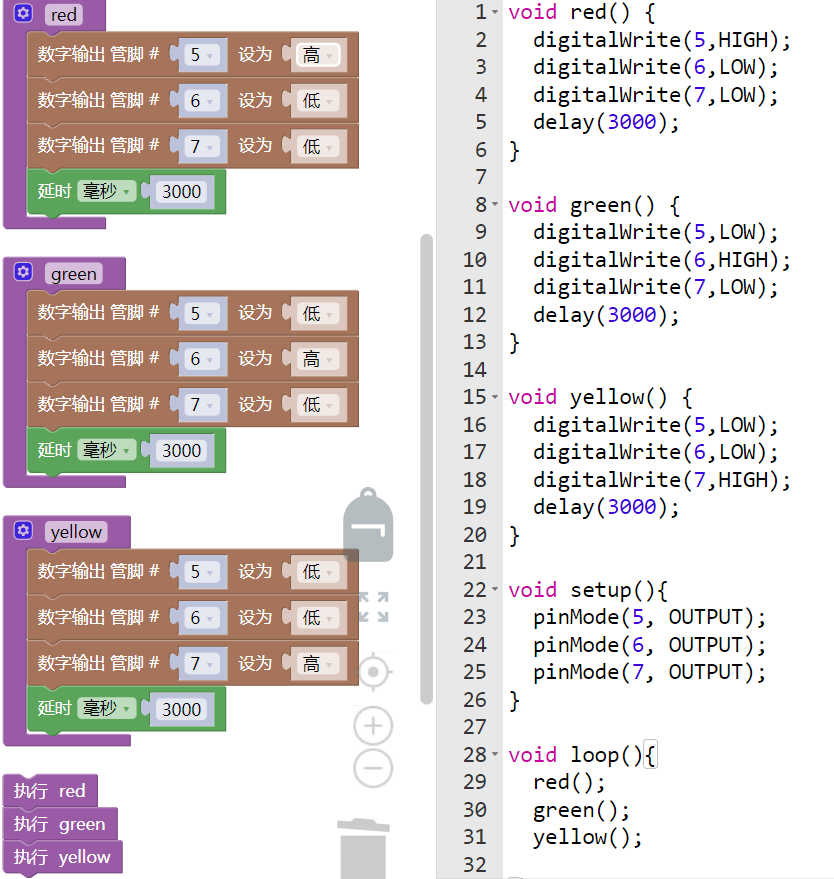The width and height of the screenshot is (834, 879).
Task: Open the backpack storage icon
Action: [368, 525]
